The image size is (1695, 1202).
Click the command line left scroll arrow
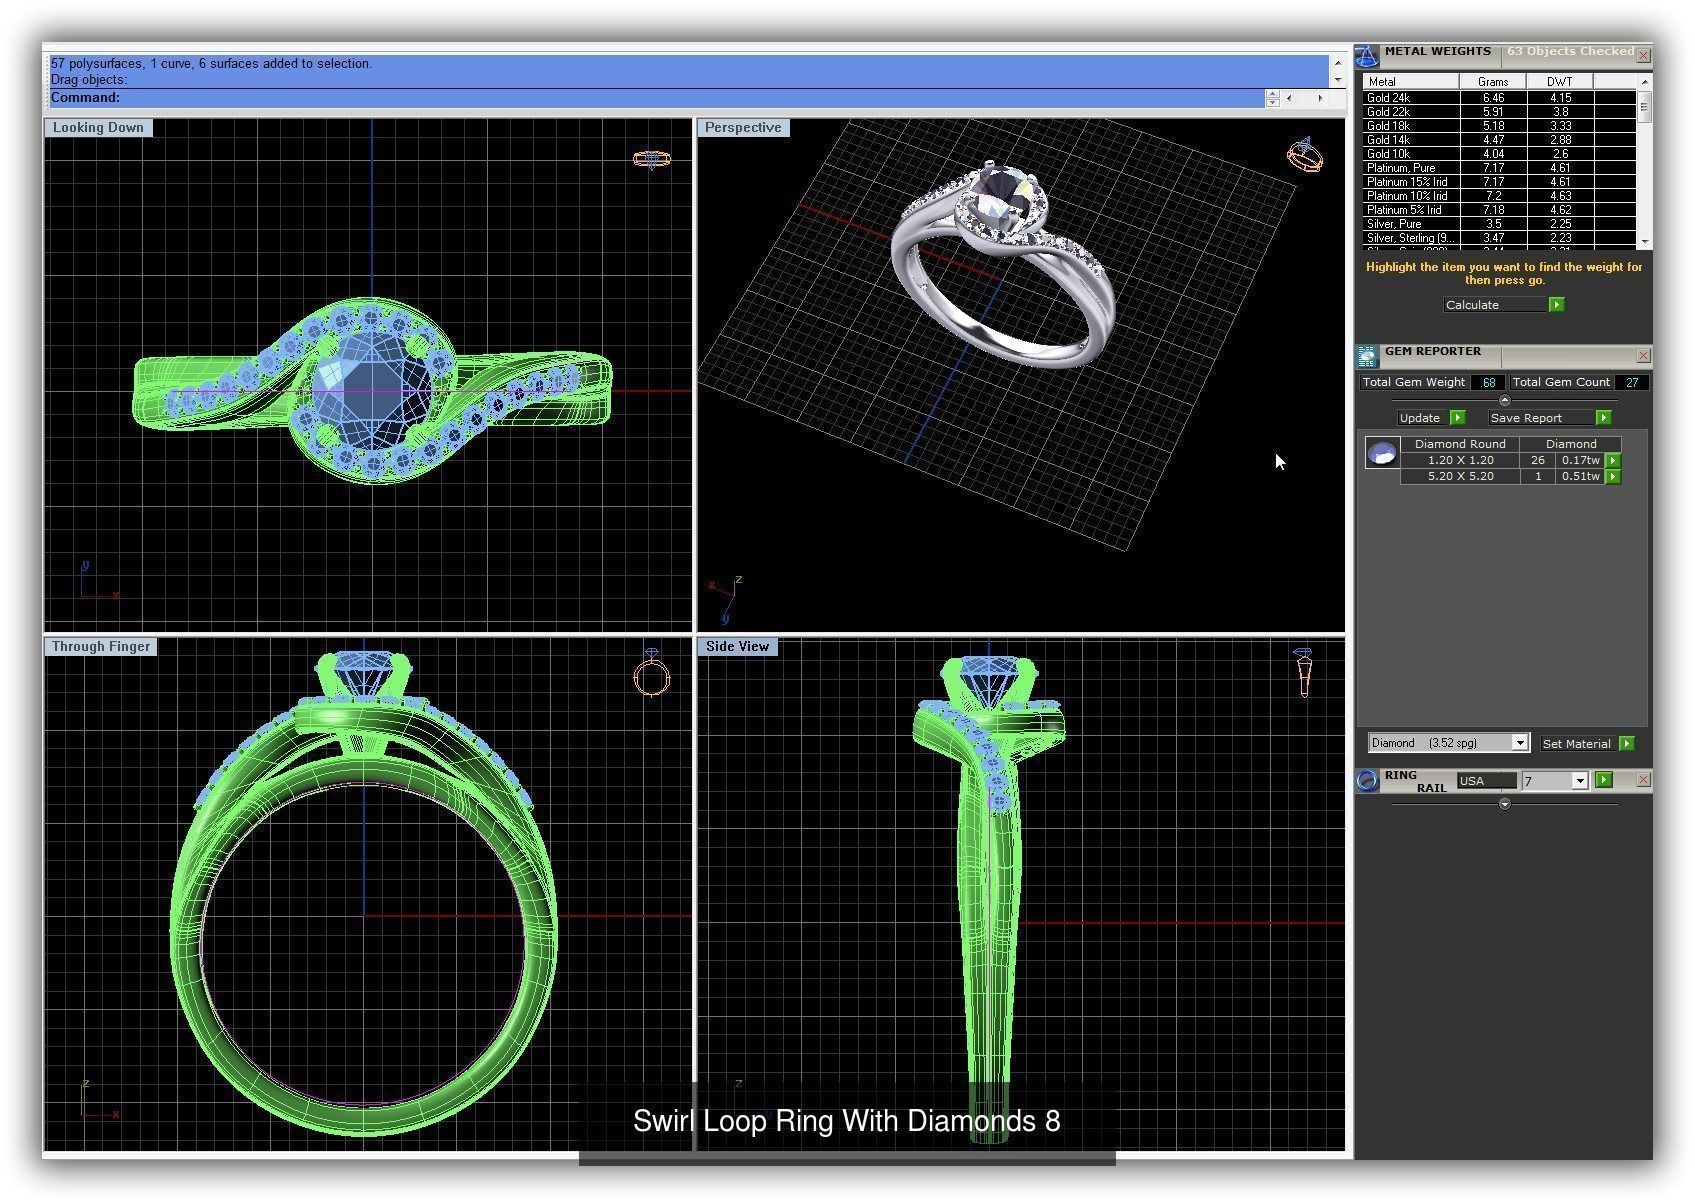click(x=1289, y=98)
